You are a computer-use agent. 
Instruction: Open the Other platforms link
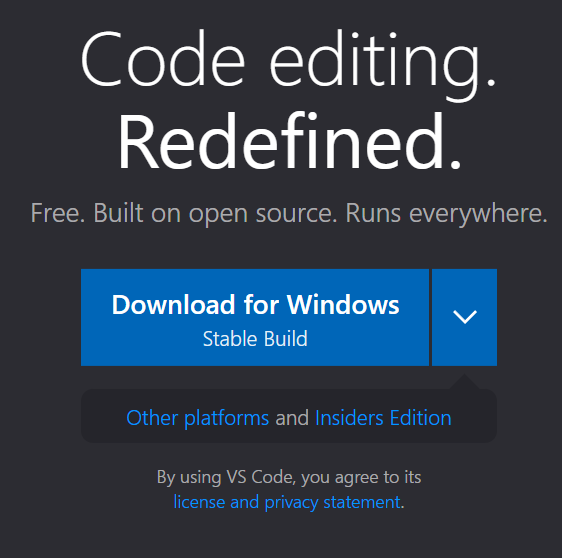coord(197,418)
